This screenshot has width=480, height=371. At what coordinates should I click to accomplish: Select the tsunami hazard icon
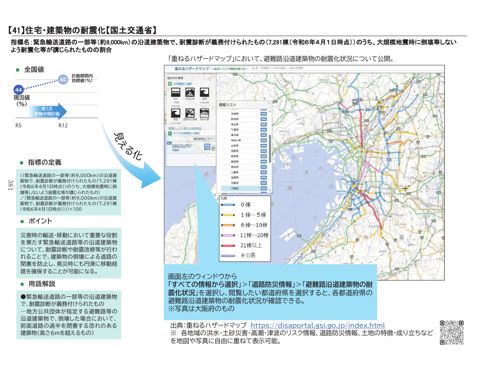point(176,114)
